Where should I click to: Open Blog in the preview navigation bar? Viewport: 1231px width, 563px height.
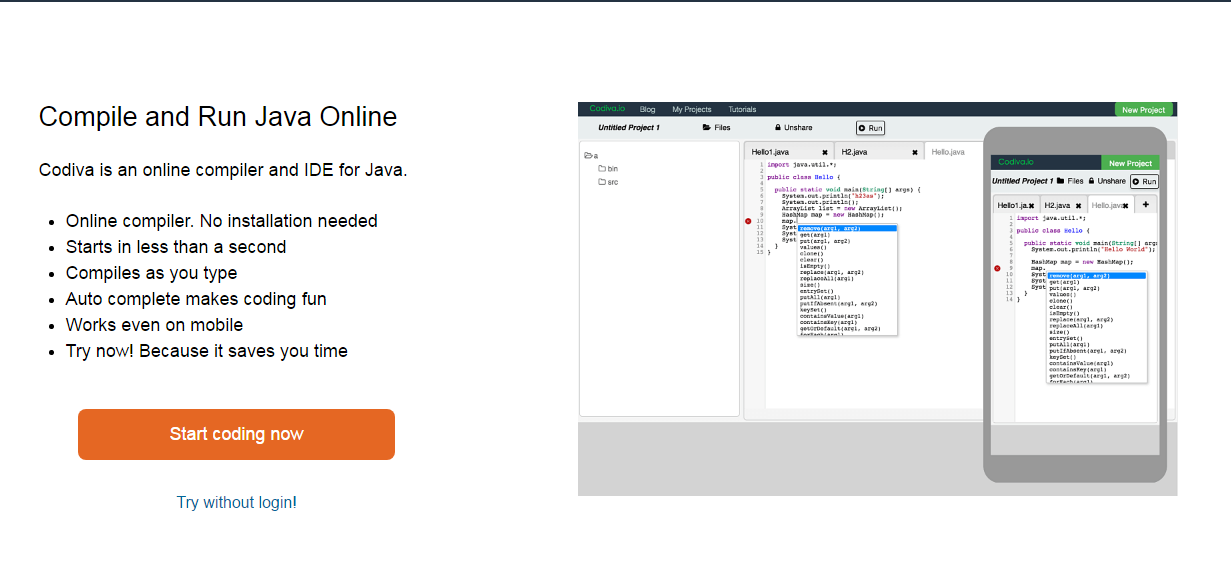click(647, 110)
